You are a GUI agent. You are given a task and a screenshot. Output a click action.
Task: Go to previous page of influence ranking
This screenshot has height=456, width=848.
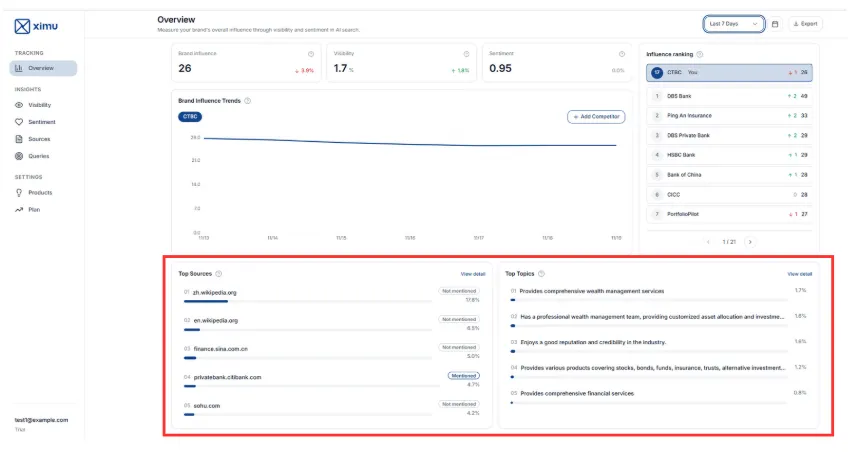click(709, 241)
